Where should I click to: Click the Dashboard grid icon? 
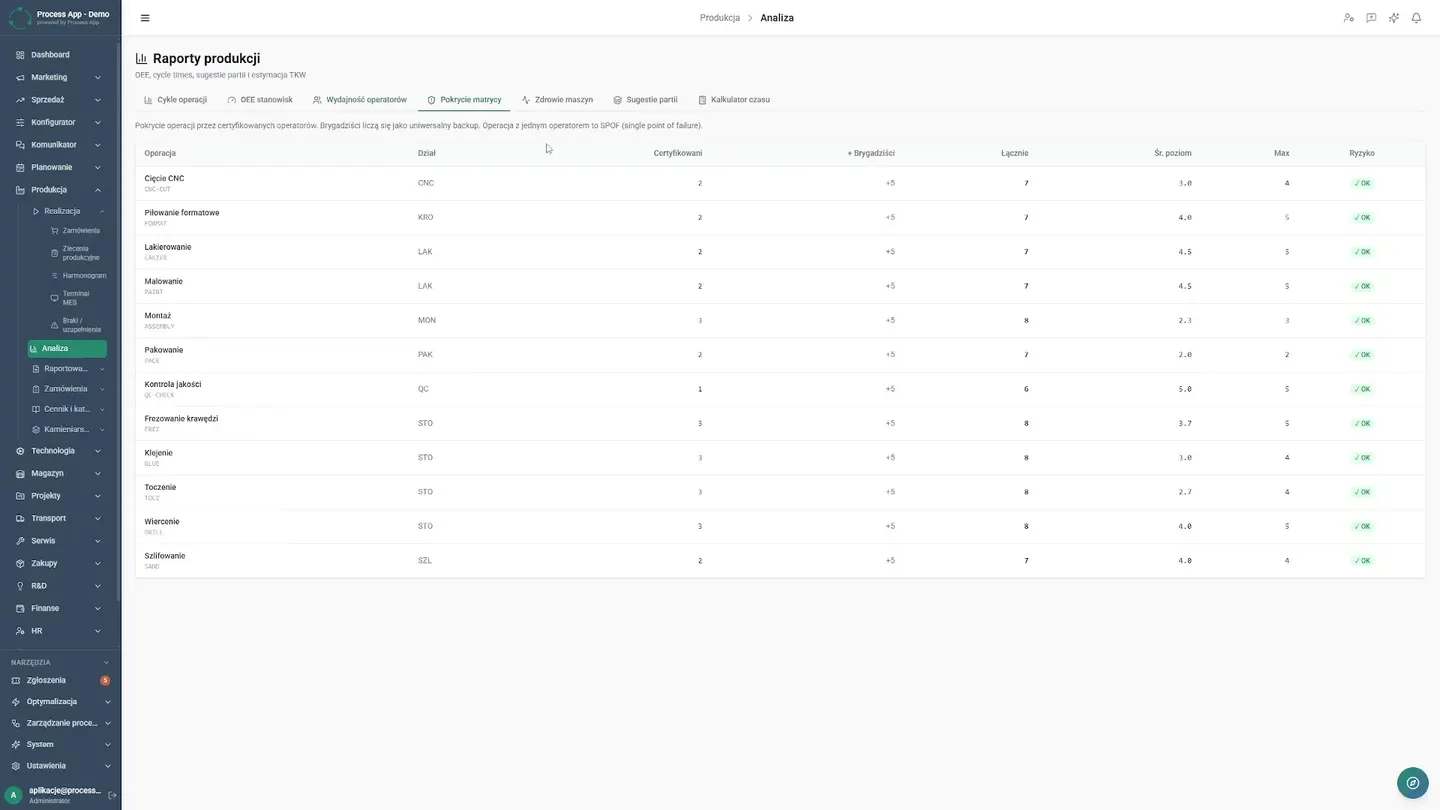(20, 55)
